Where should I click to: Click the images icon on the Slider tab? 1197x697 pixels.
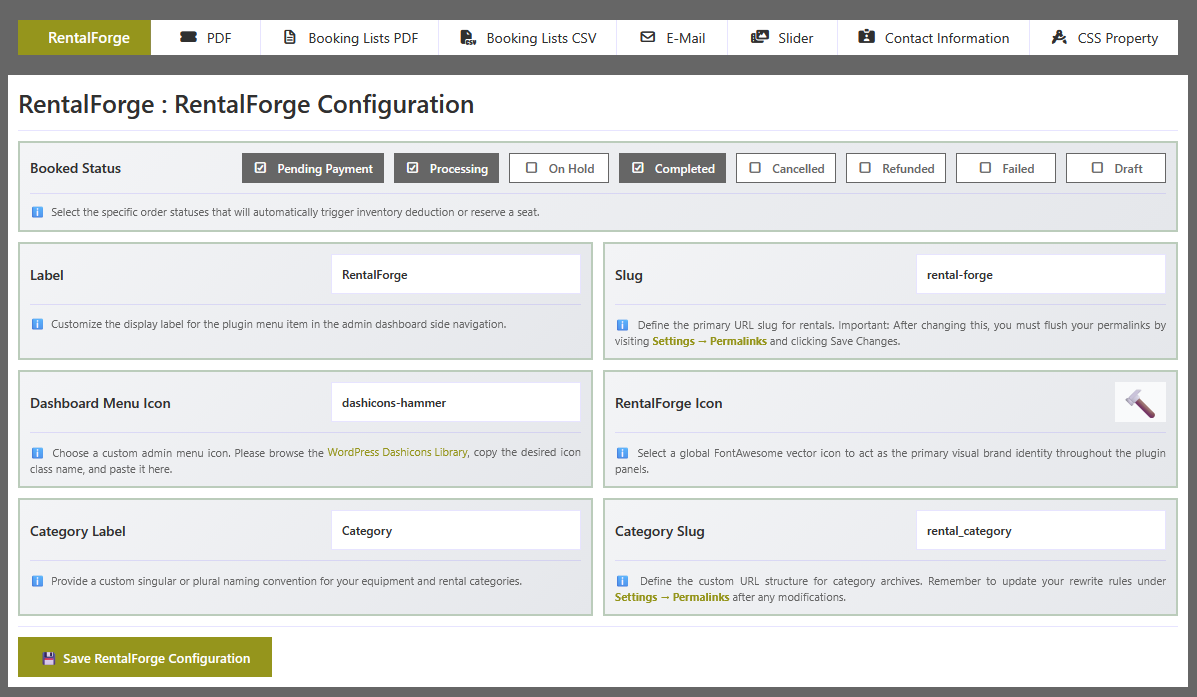[x=760, y=37]
